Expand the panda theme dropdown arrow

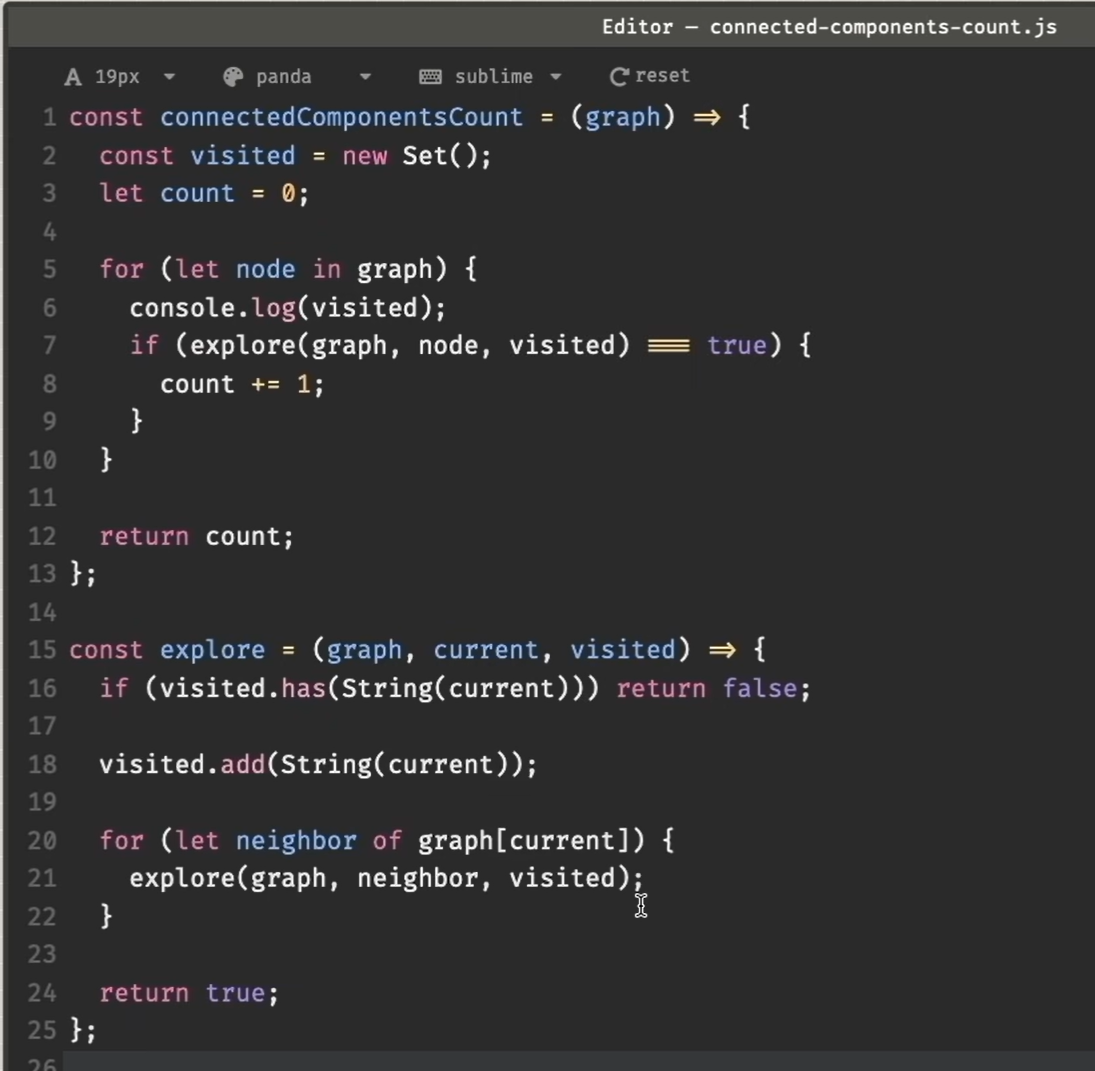tap(365, 77)
